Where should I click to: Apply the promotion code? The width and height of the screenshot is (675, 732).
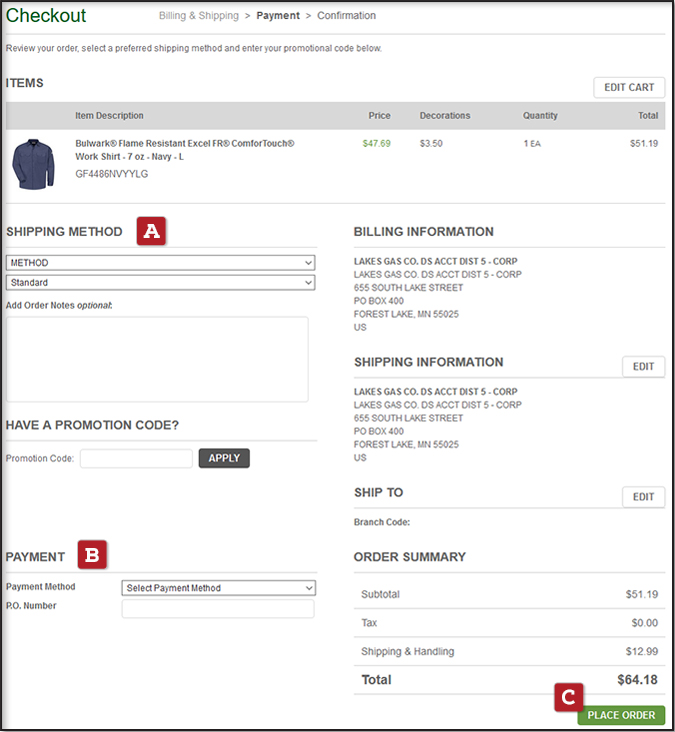pos(224,458)
